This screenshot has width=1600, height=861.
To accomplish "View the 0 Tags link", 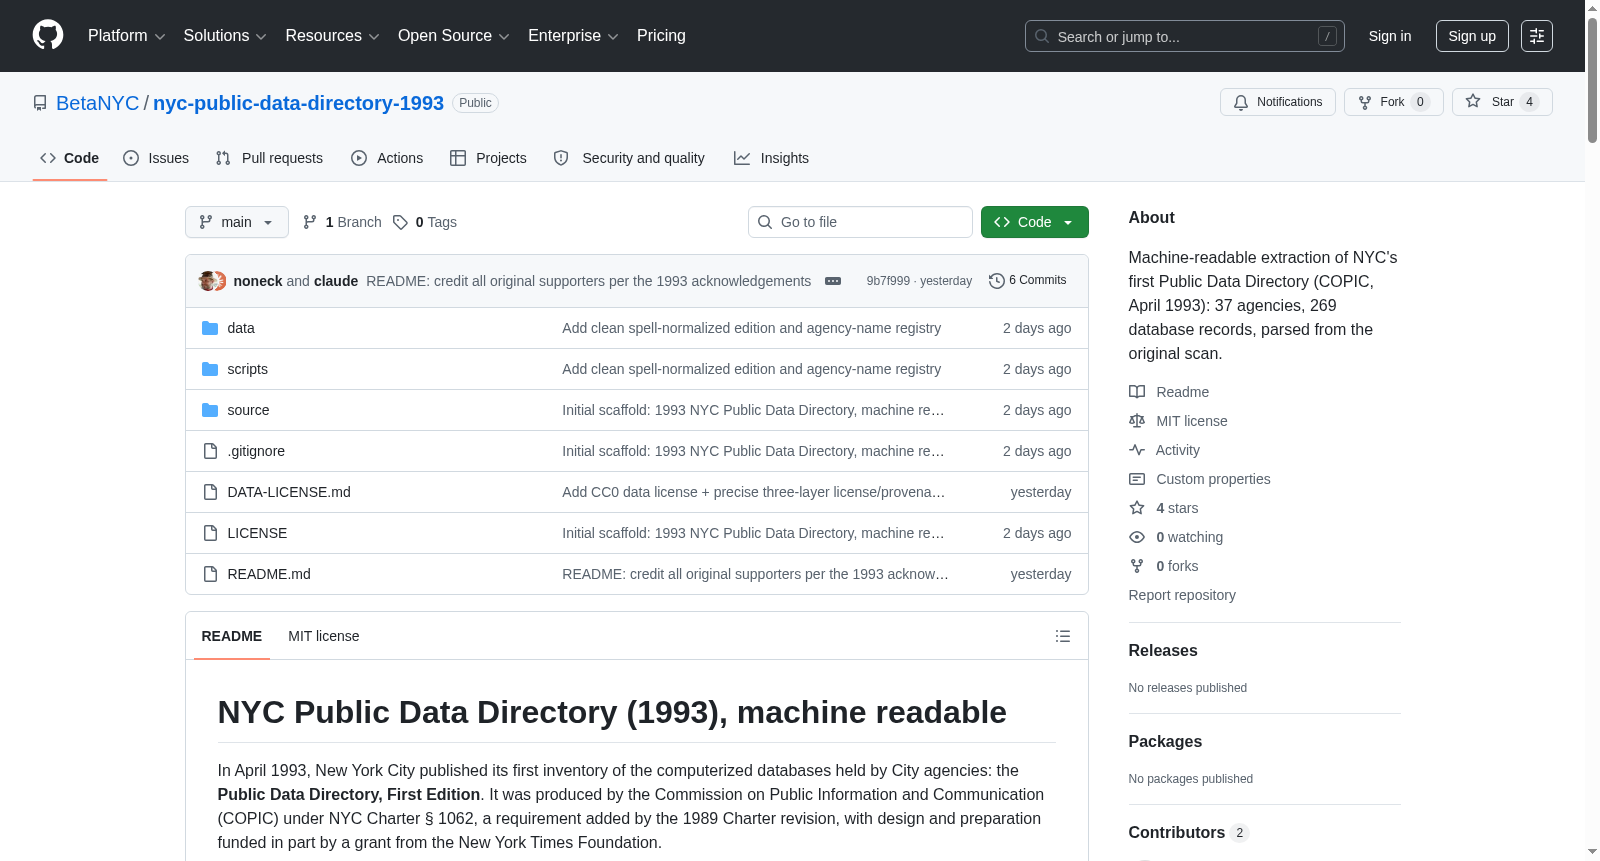I will pyautogui.click(x=425, y=222).
